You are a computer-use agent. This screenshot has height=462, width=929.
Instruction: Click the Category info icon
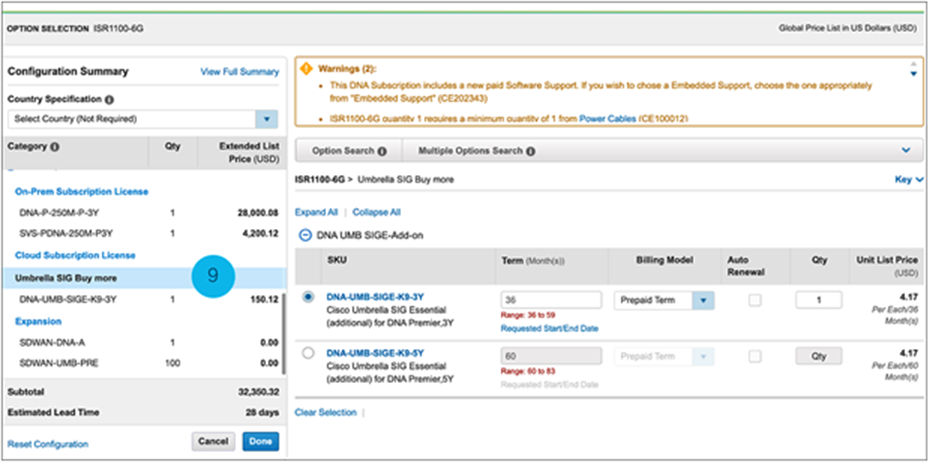pos(55,147)
